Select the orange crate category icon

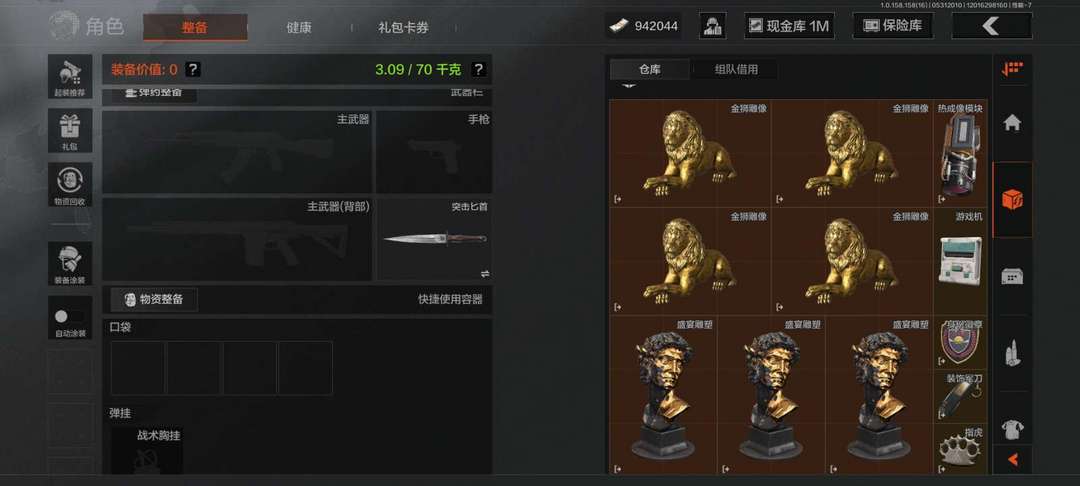point(1012,200)
